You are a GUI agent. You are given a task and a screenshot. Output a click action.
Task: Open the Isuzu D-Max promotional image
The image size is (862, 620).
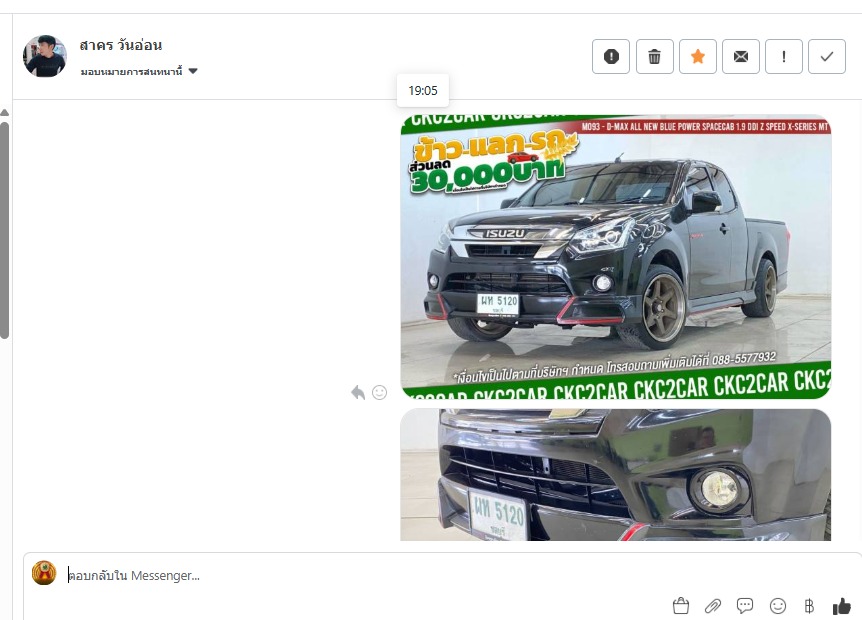615,257
